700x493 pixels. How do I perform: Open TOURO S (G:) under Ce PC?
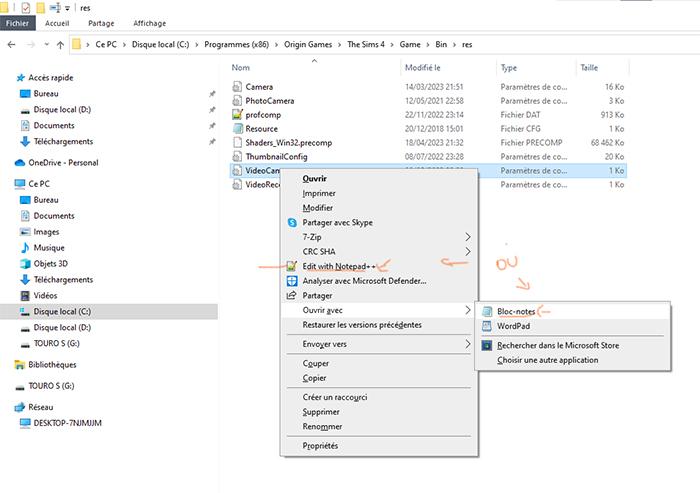pyautogui.click(x=56, y=343)
